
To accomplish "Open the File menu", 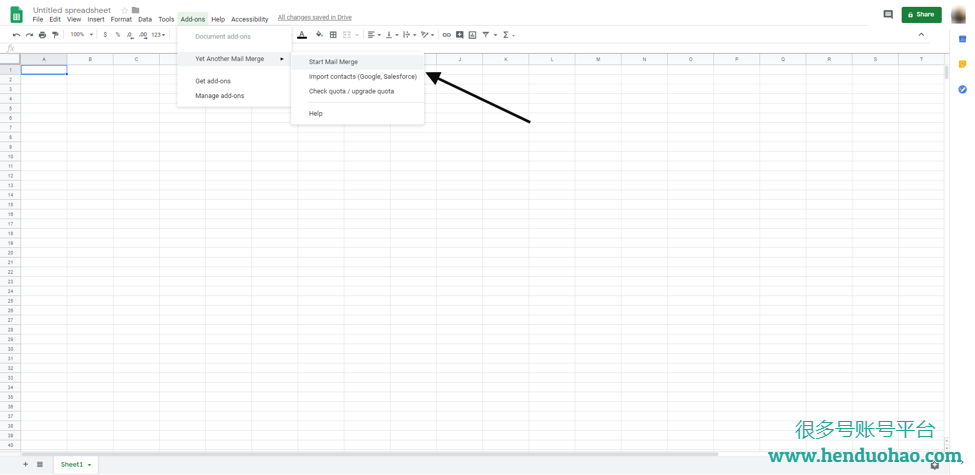I will pos(38,19).
